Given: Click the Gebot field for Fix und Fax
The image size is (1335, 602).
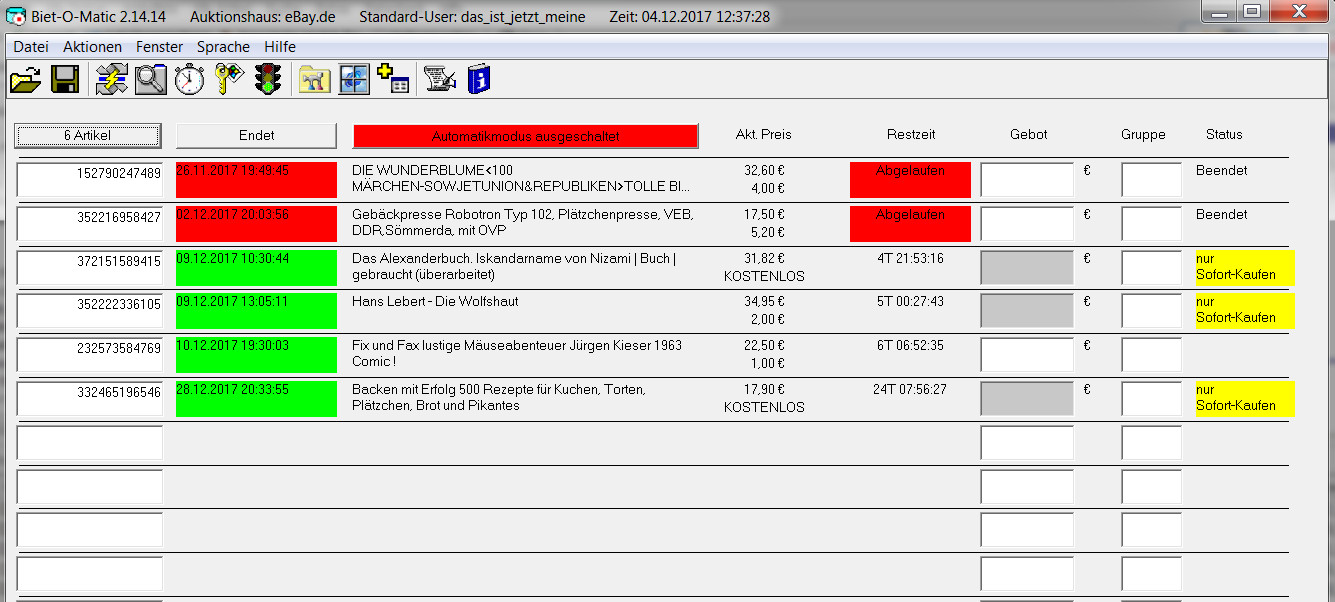Looking at the screenshot, I should [1026, 355].
